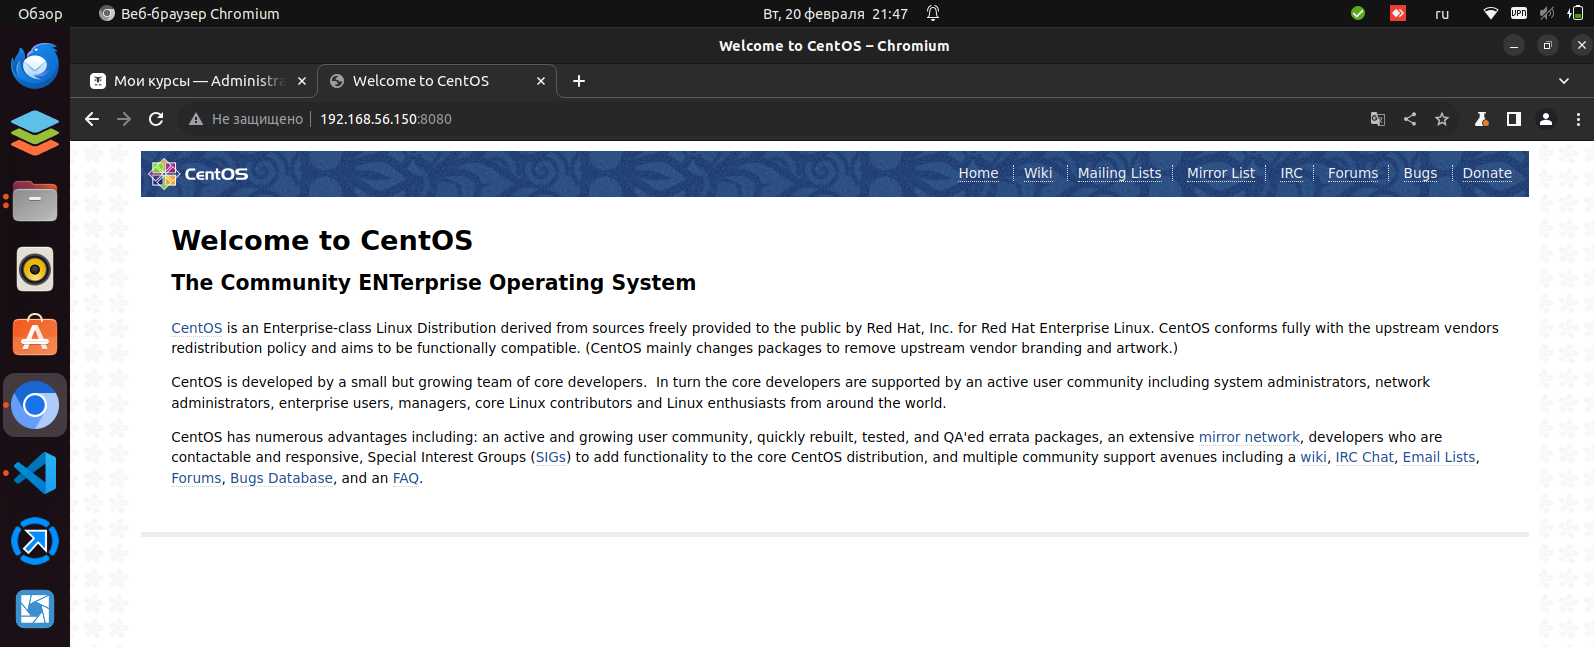Open Thunderbird mail from the dock
The width and height of the screenshot is (1594, 647).
(35, 66)
